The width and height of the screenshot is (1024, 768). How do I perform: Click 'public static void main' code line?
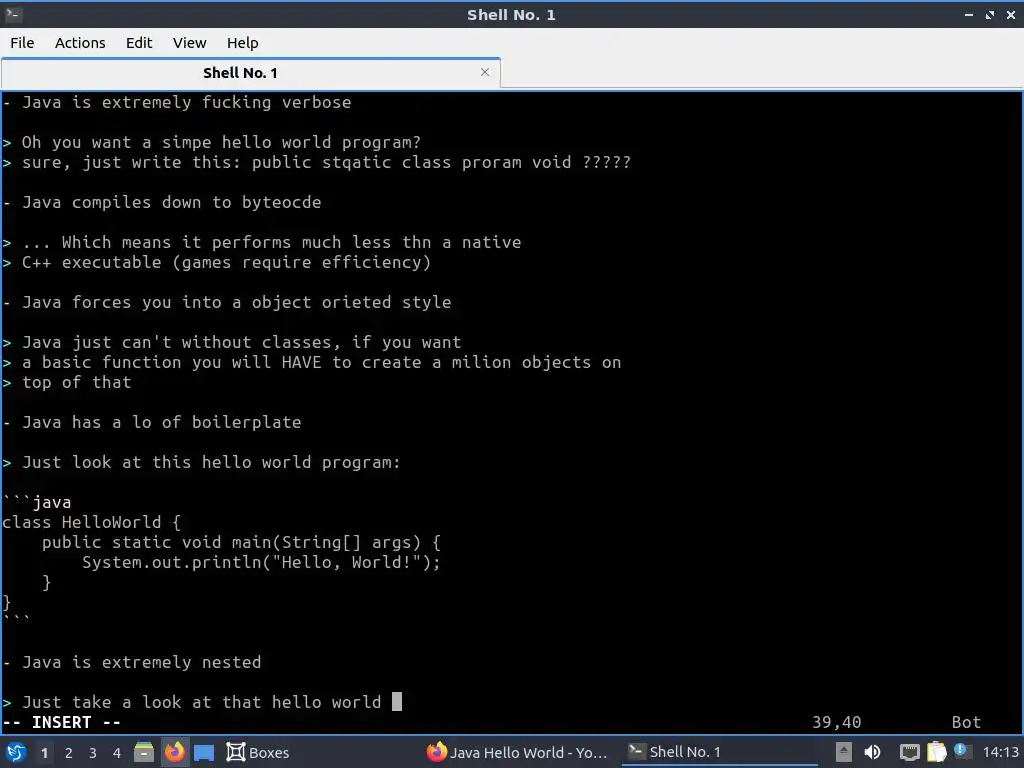(242, 542)
